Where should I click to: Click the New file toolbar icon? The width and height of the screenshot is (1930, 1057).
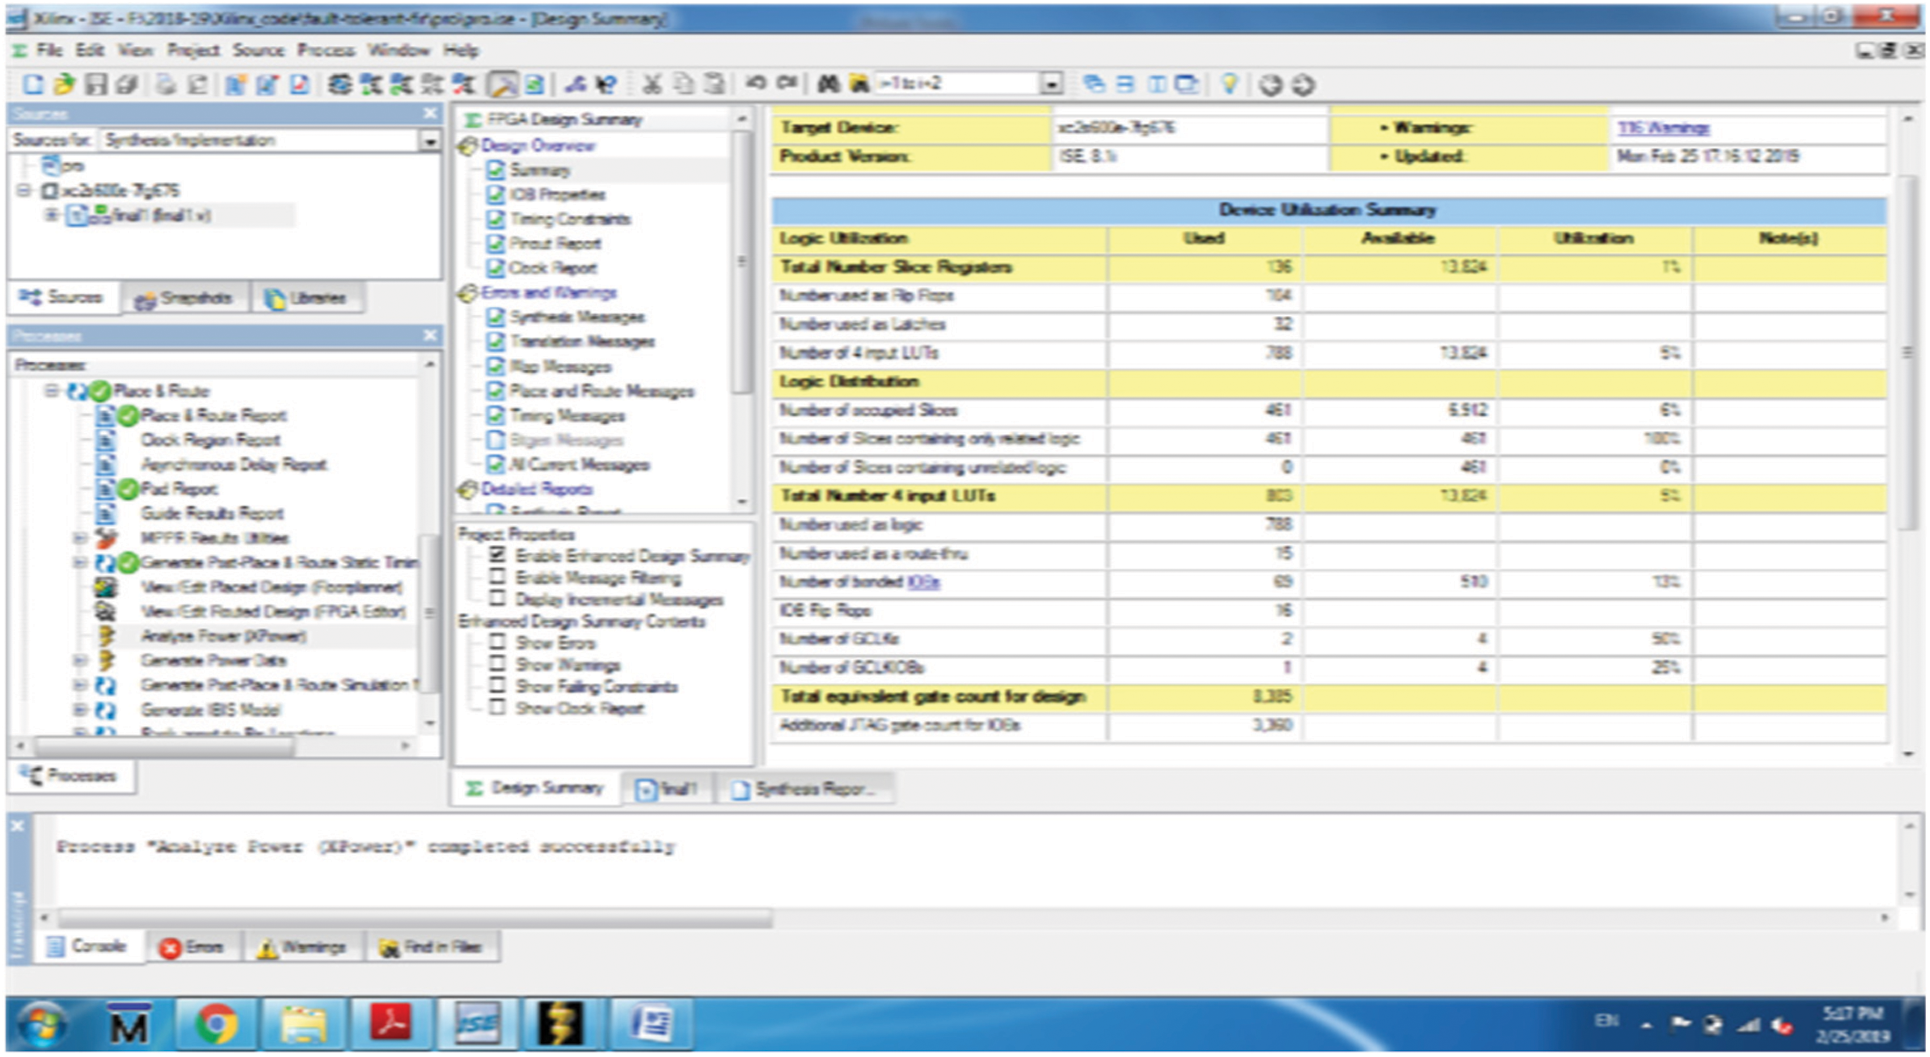[x=33, y=85]
